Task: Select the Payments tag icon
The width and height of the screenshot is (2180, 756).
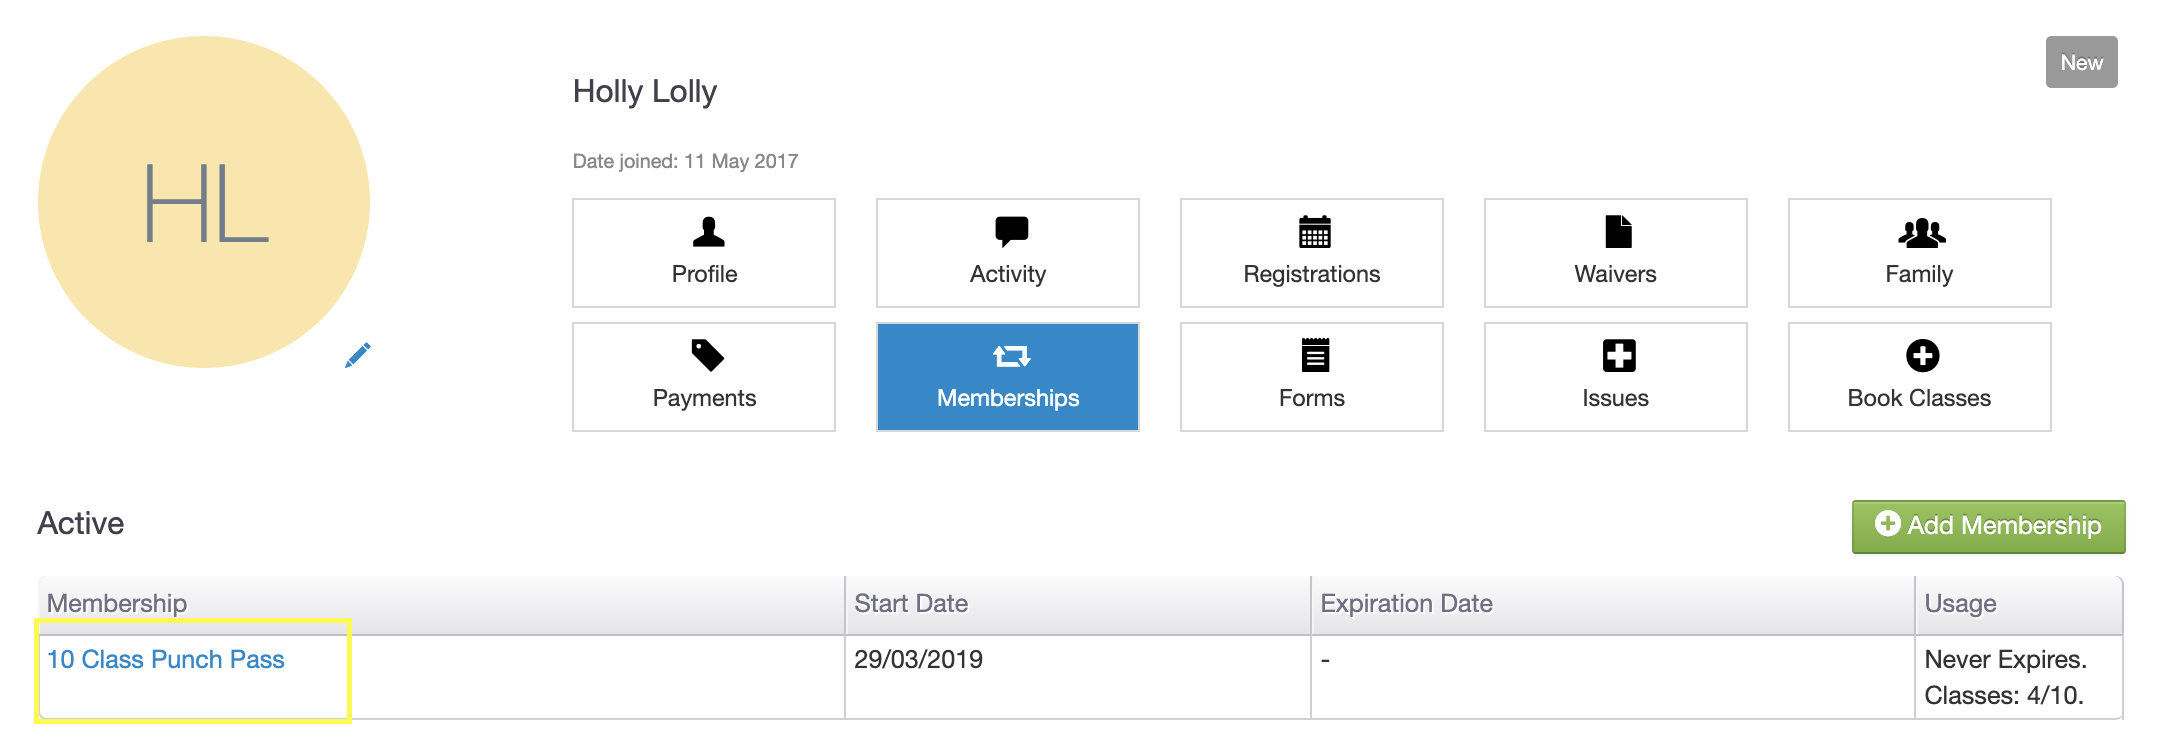Action: coord(707,356)
